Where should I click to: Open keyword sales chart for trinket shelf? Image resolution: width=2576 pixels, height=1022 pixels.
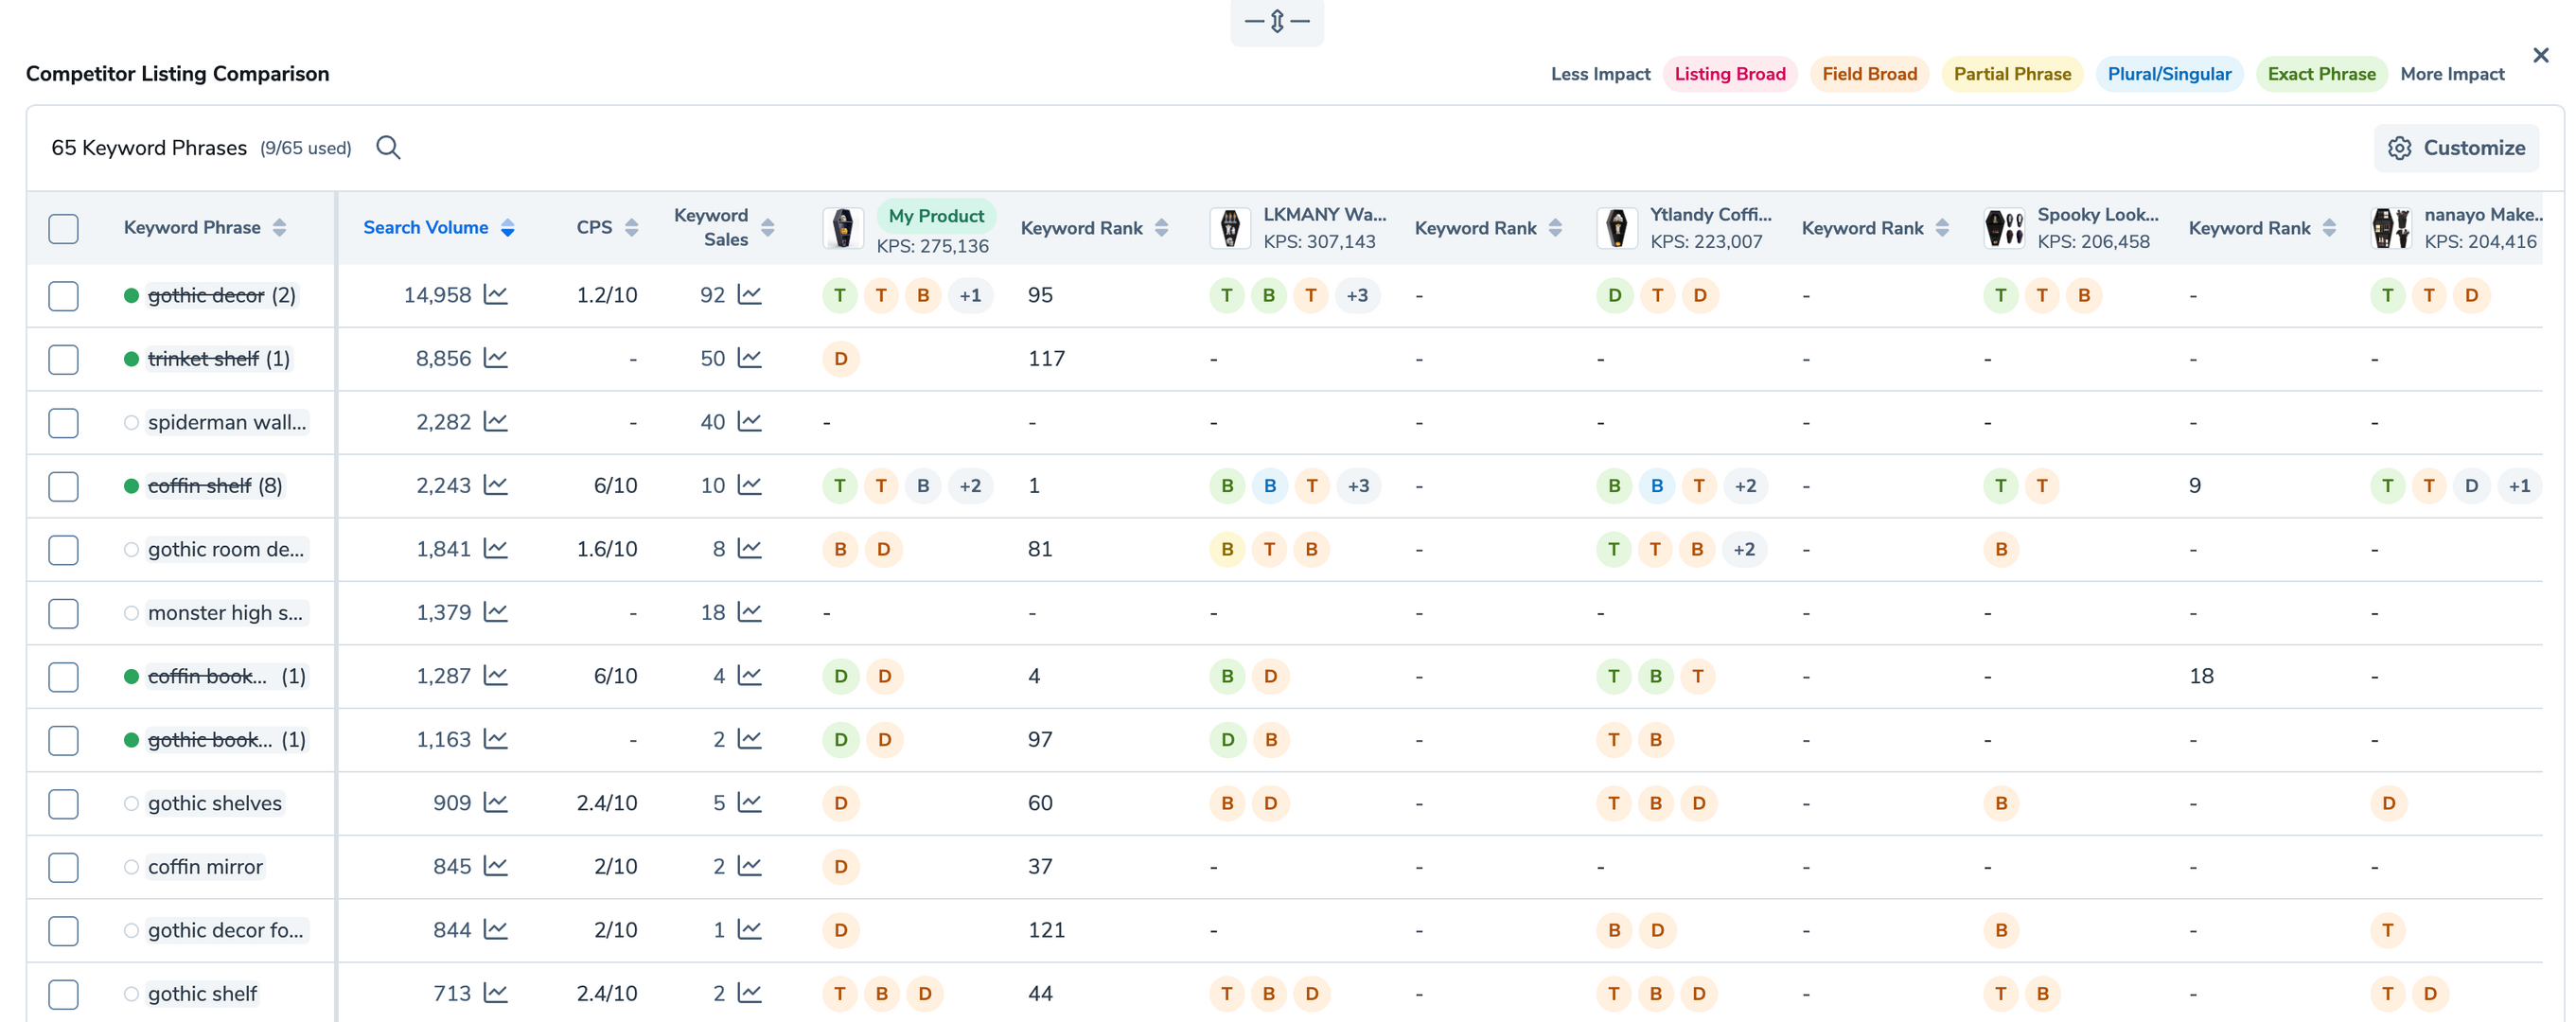750,358
